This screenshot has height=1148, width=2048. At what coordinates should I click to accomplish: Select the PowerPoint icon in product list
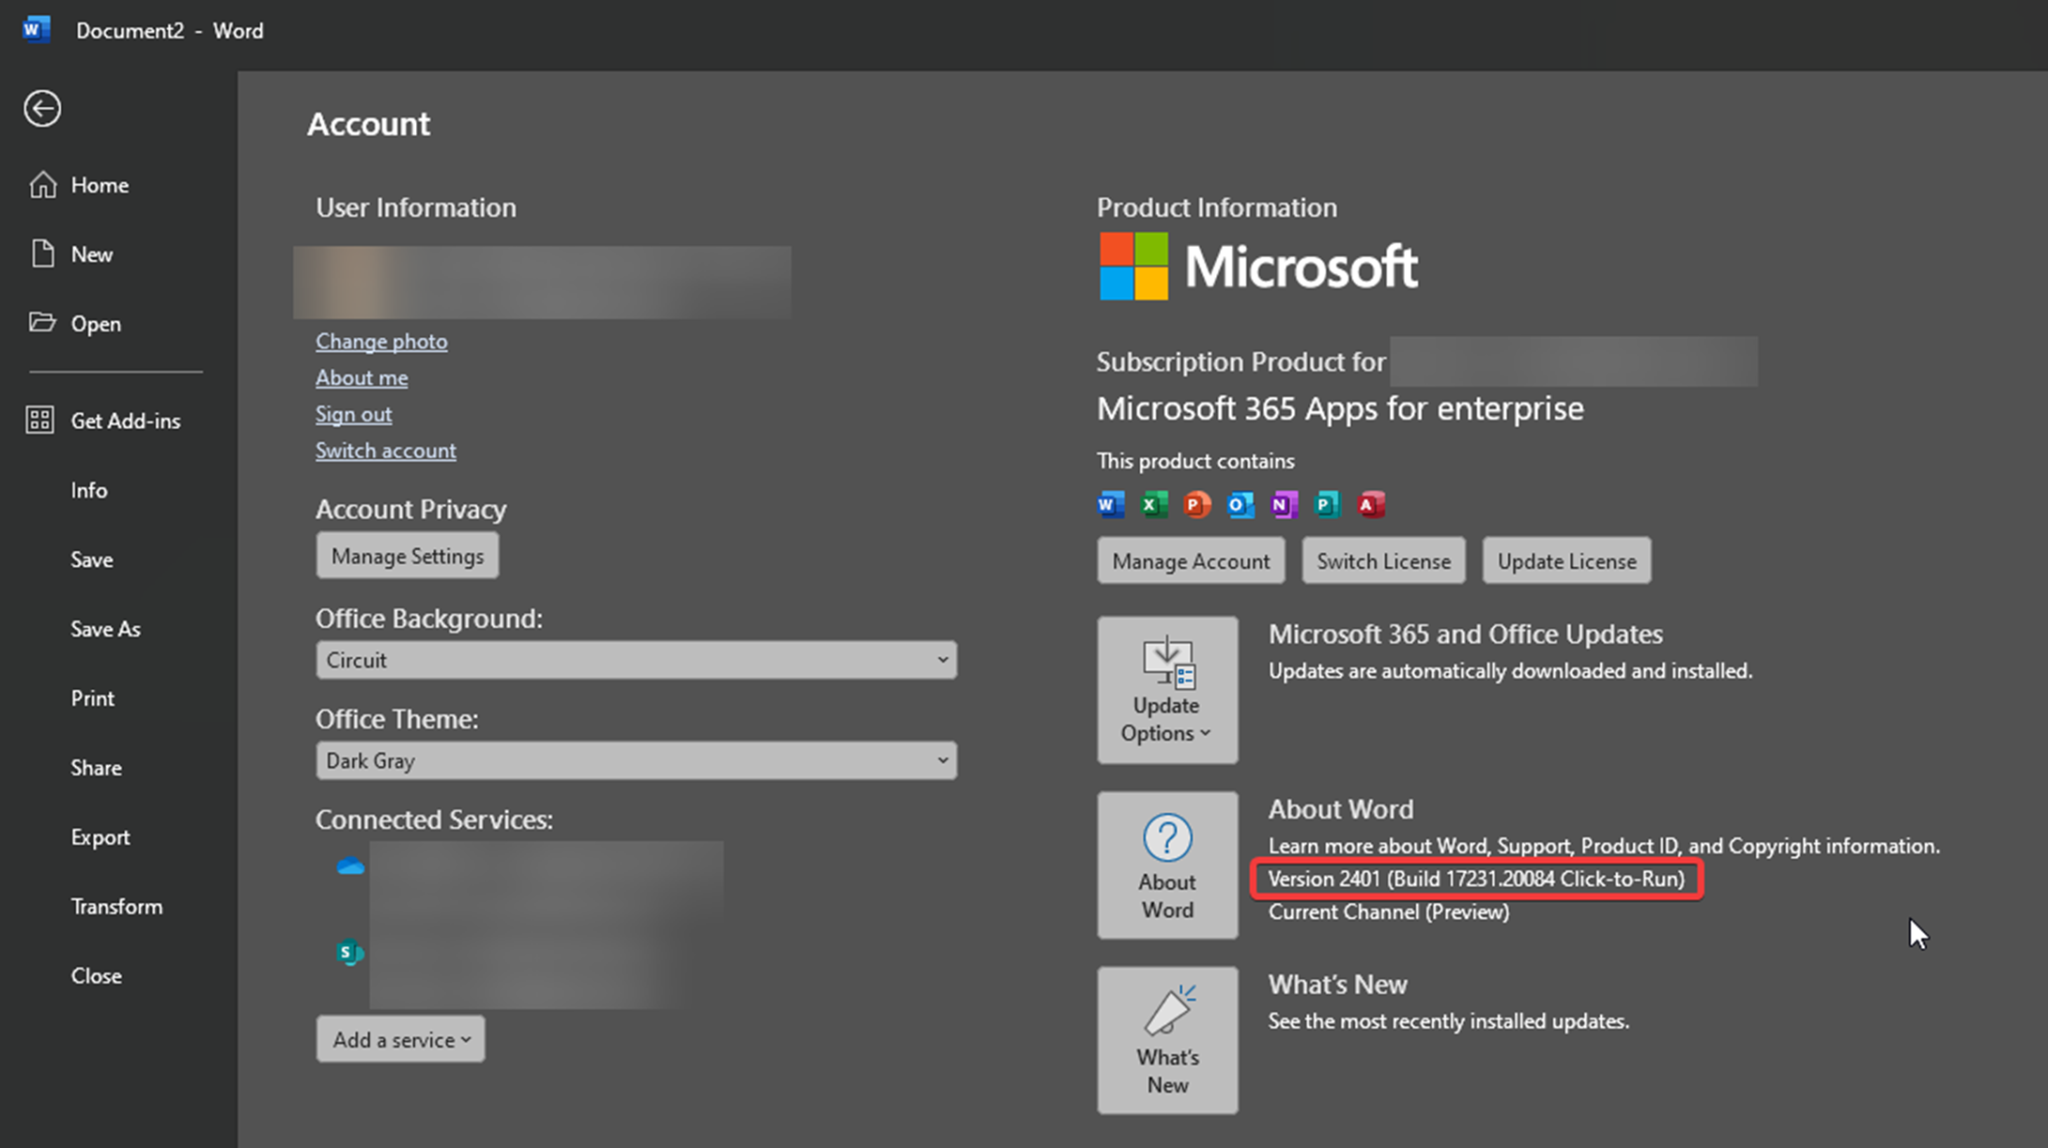point(1196,504)
